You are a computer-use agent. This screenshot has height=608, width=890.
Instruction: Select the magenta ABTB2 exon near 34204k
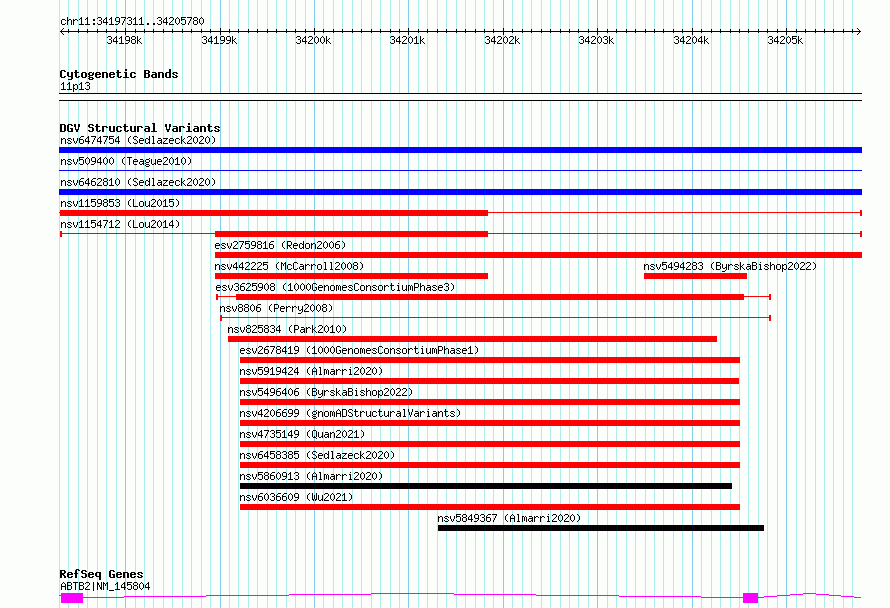coord(750,598)
